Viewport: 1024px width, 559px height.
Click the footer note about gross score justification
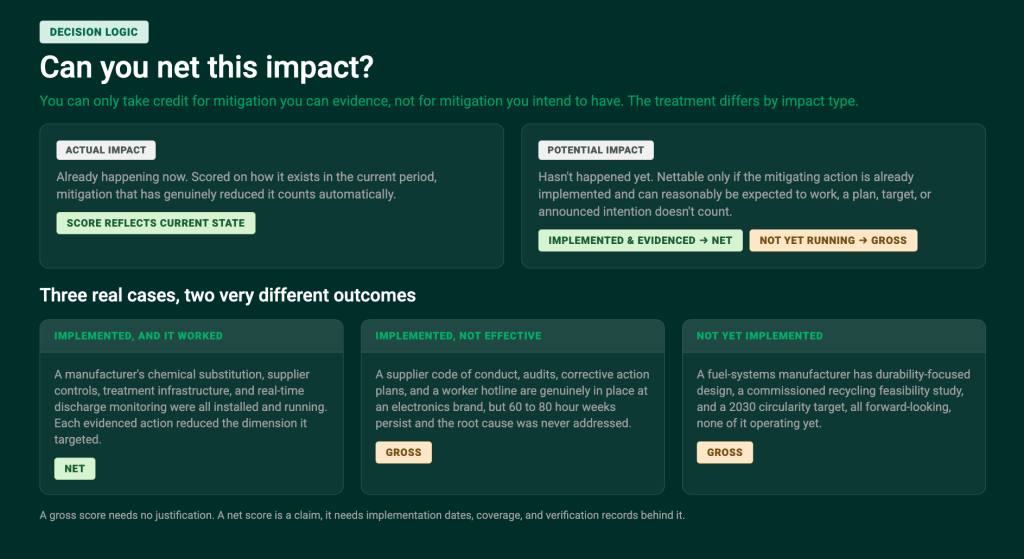point(362,515)
